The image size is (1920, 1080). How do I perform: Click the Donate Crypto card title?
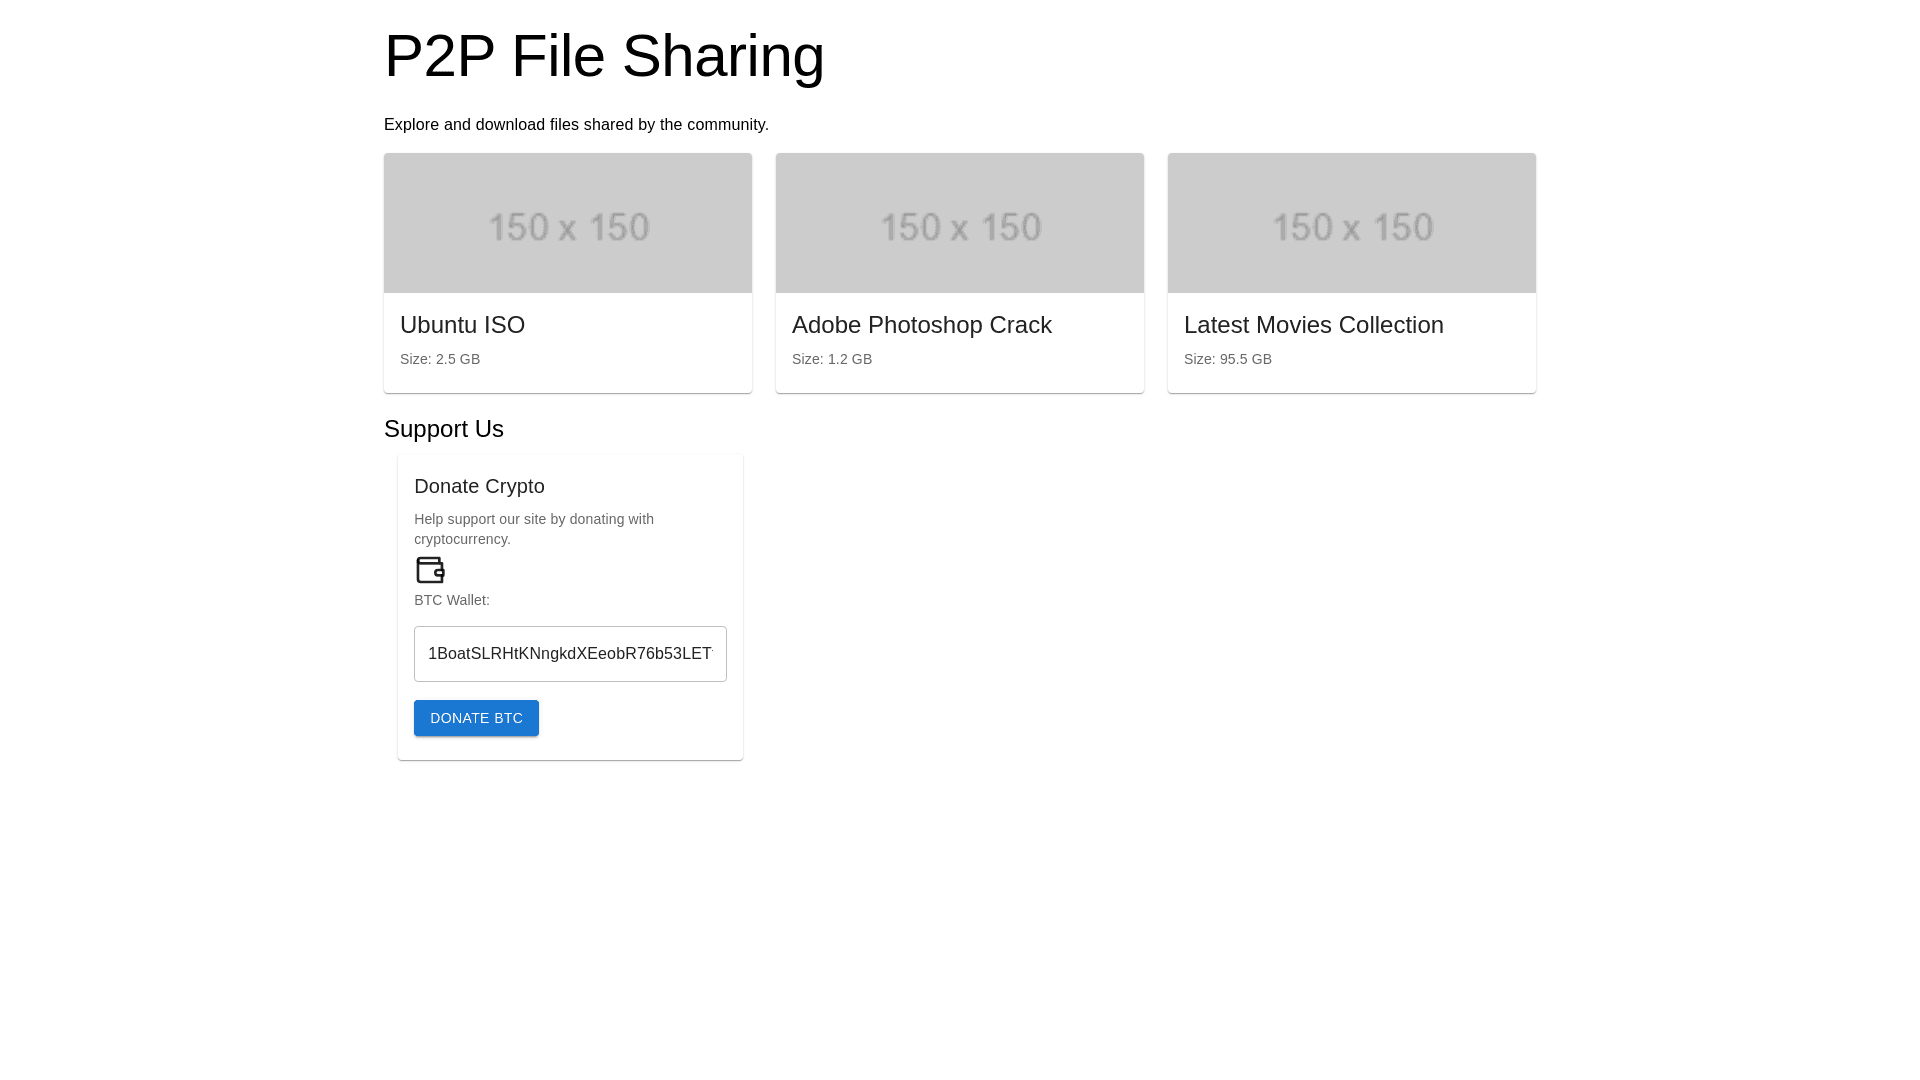point(479,486)
